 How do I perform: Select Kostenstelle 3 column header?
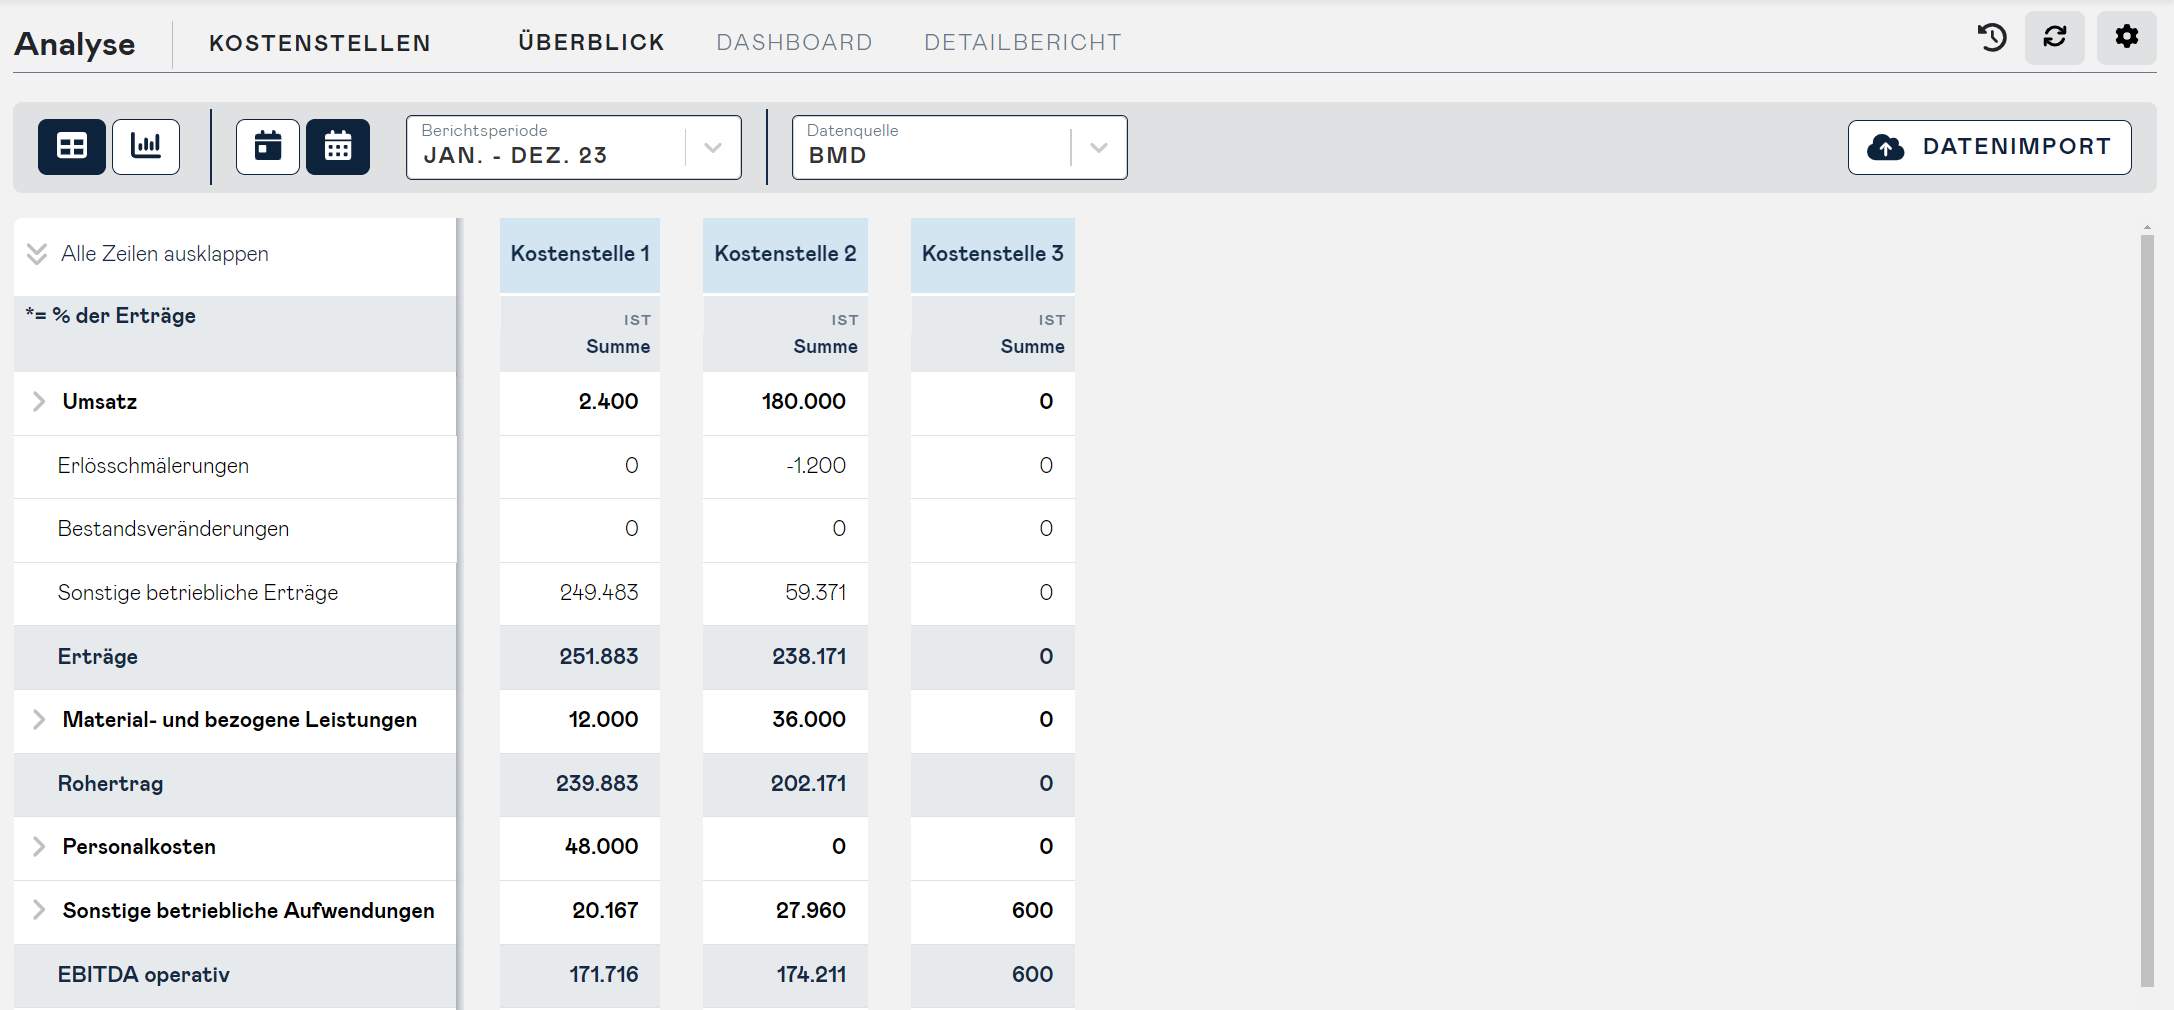[993, 255]
